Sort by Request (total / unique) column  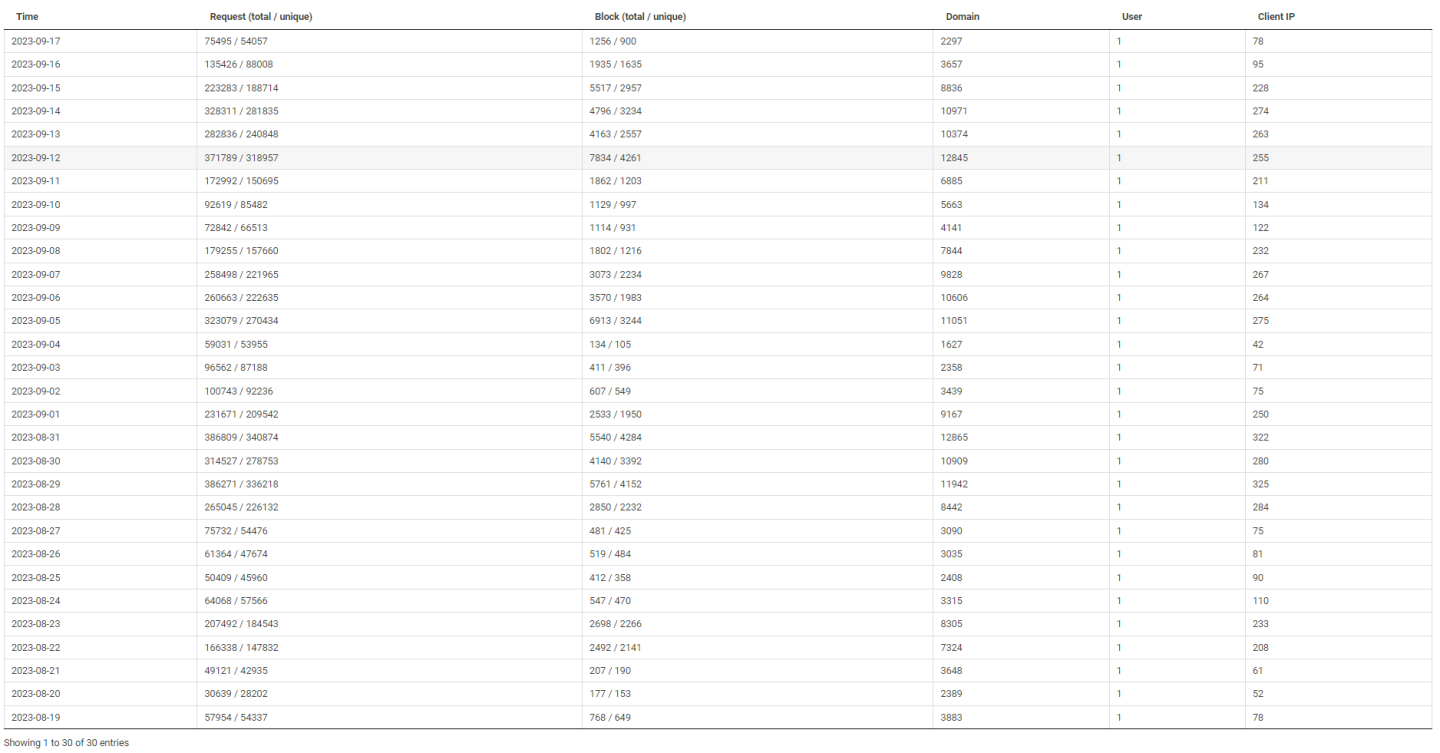coord(260,16)
